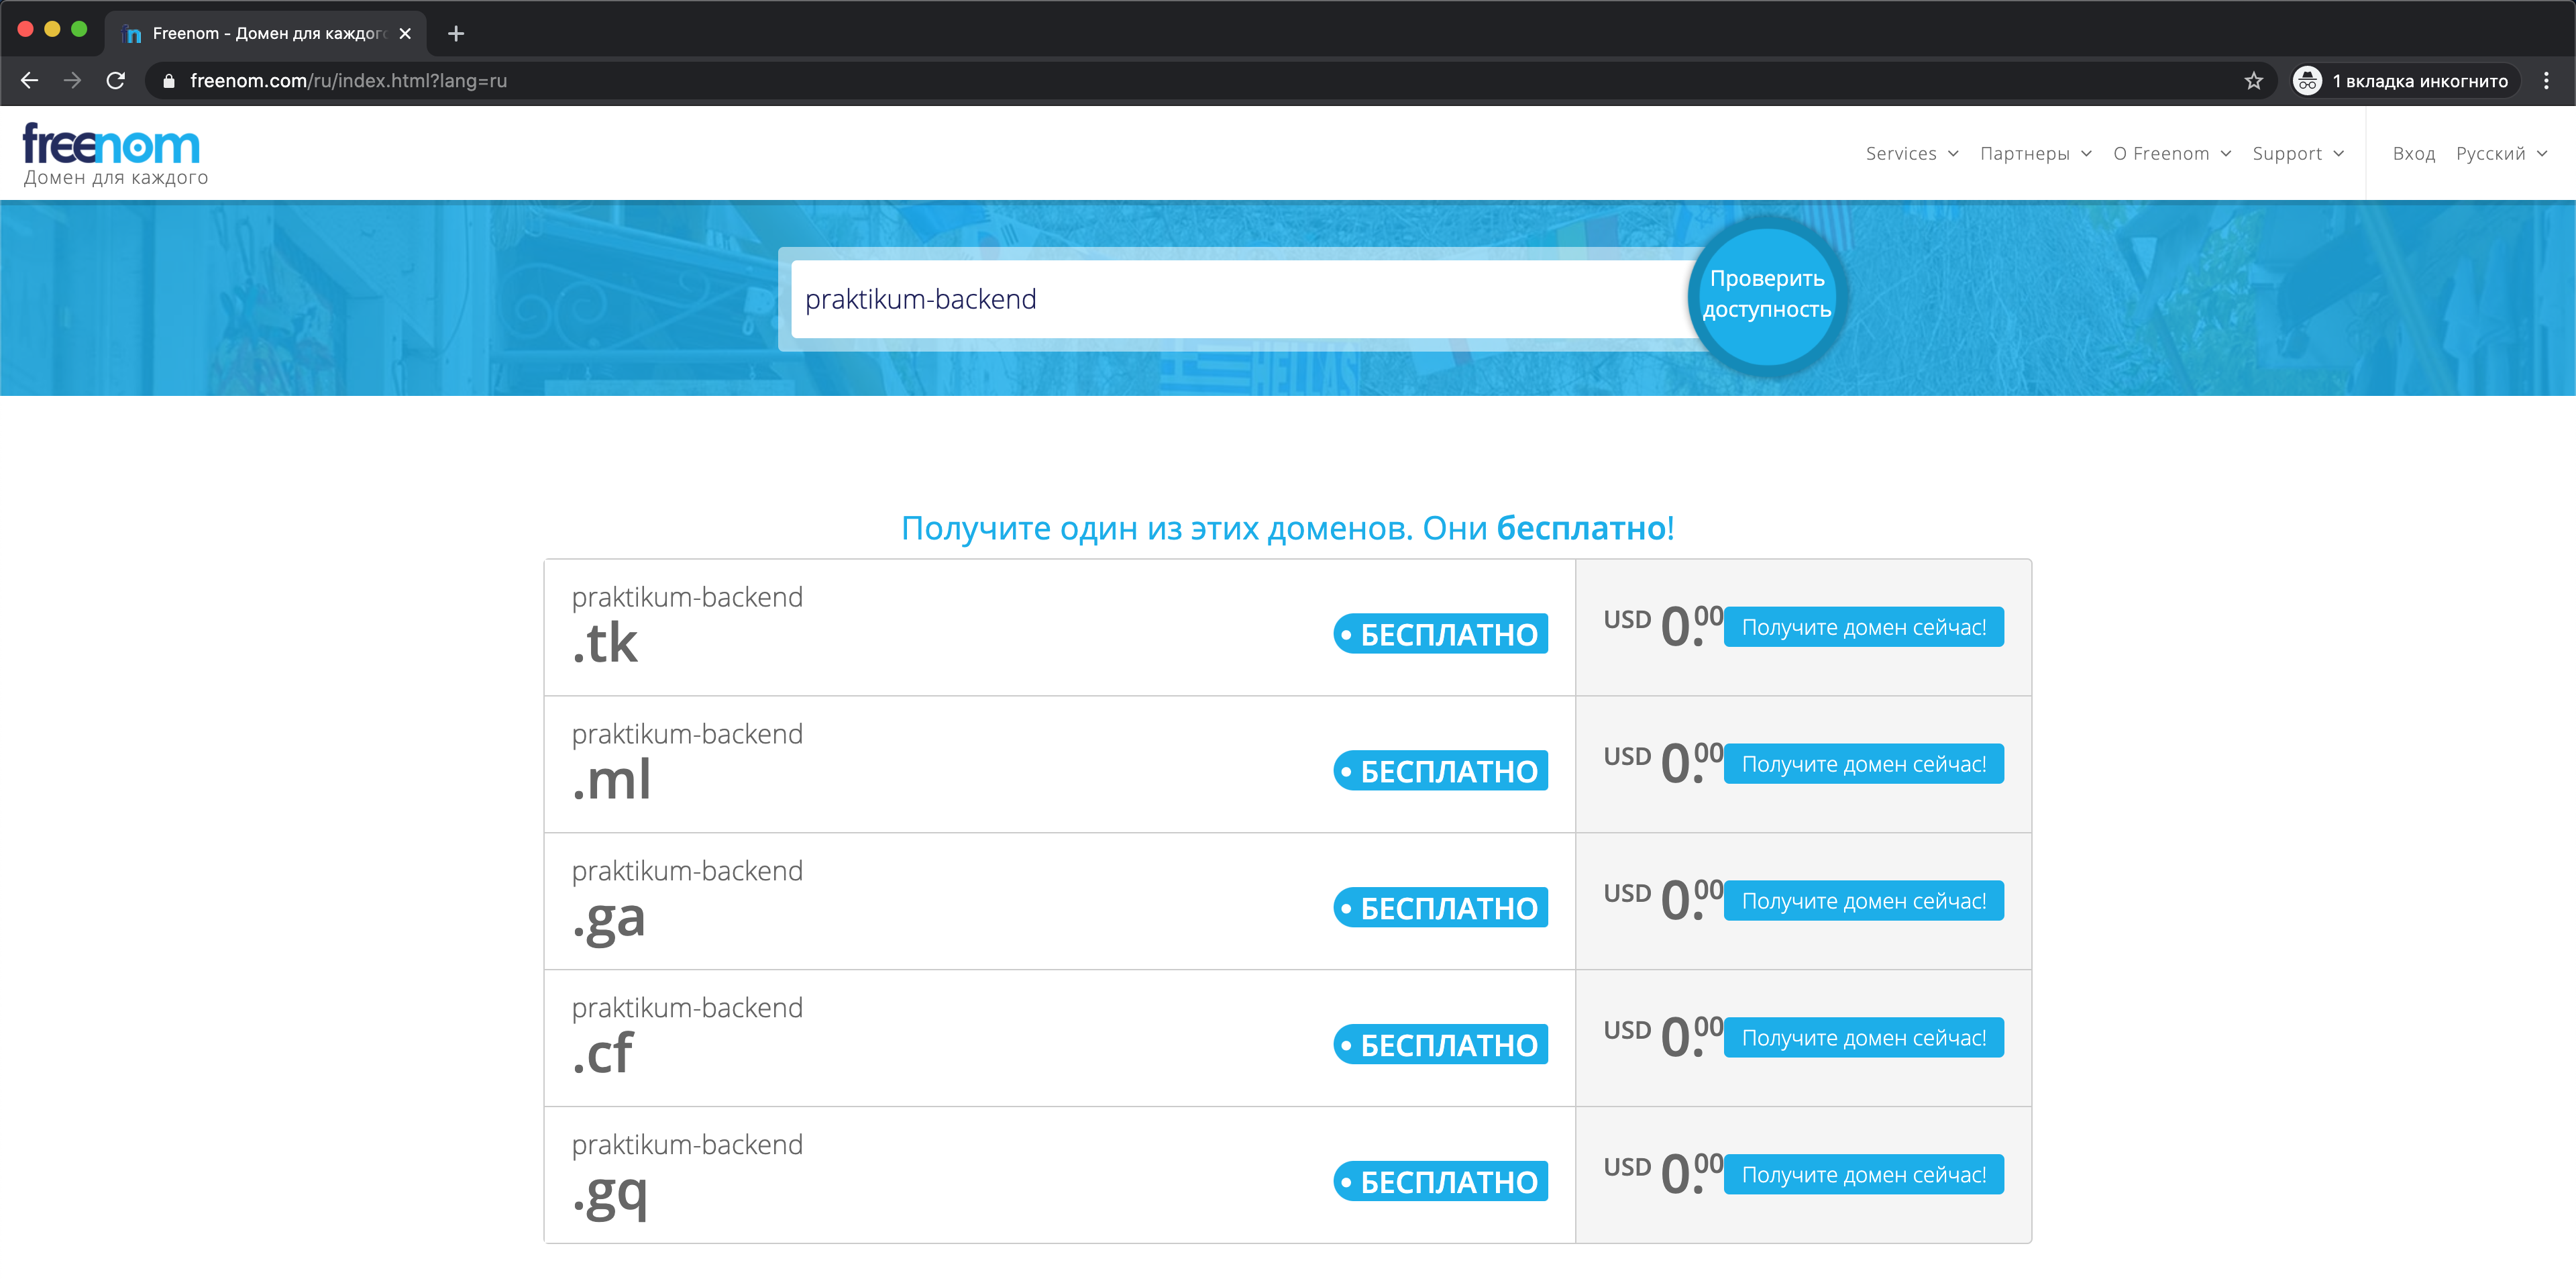Click the browser back arrow
This screenshot has width=2576, height=1283.
(x=30, y=81)
